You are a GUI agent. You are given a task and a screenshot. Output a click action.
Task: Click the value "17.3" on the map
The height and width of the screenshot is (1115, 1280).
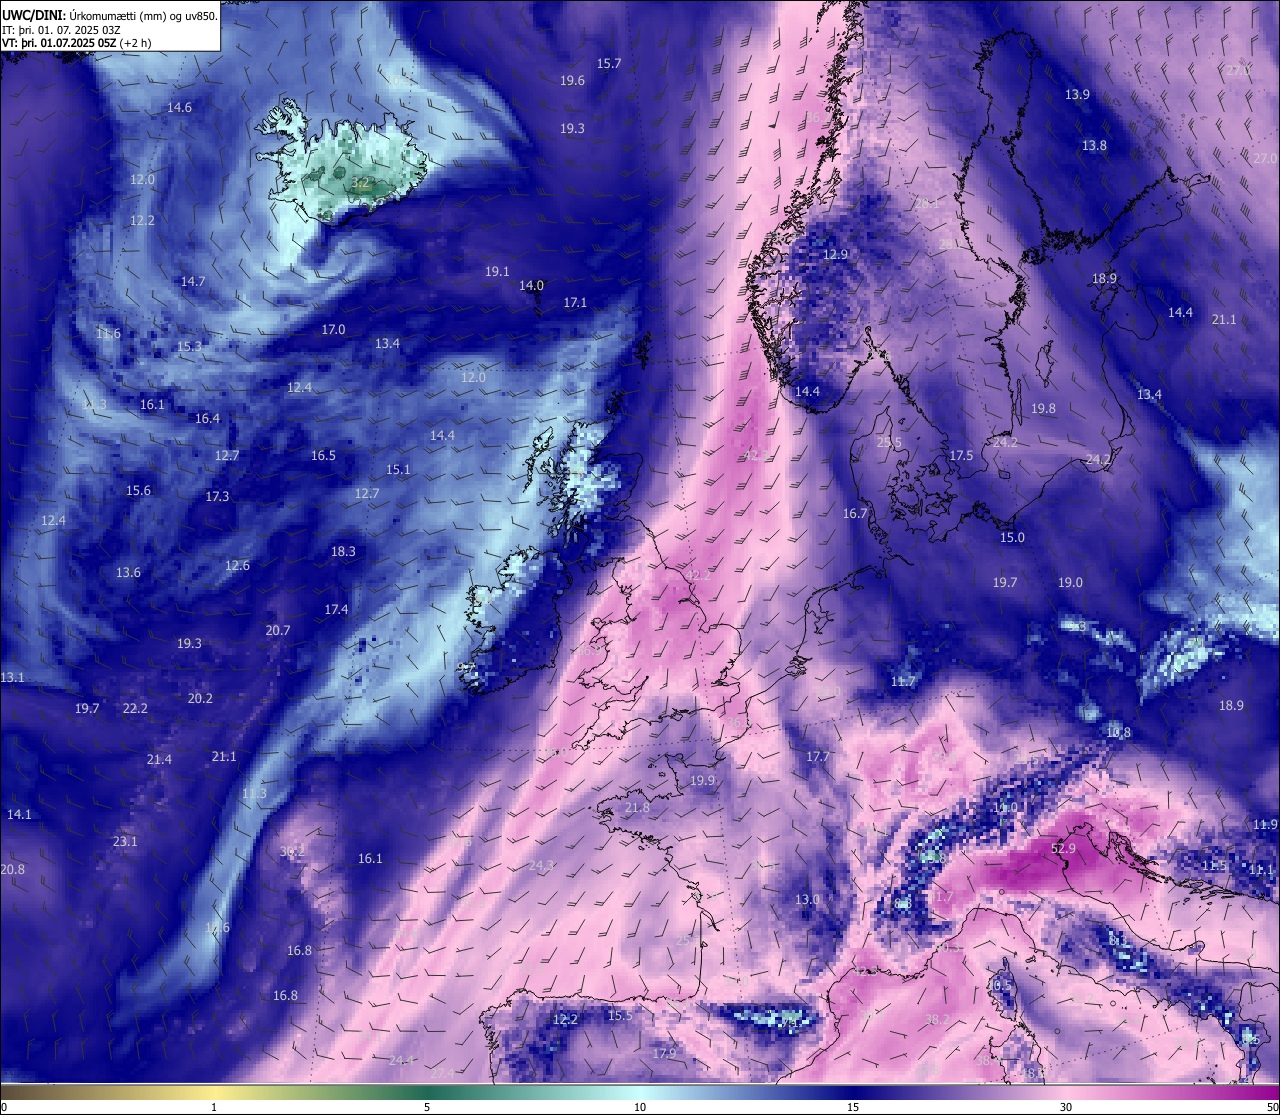217,496
